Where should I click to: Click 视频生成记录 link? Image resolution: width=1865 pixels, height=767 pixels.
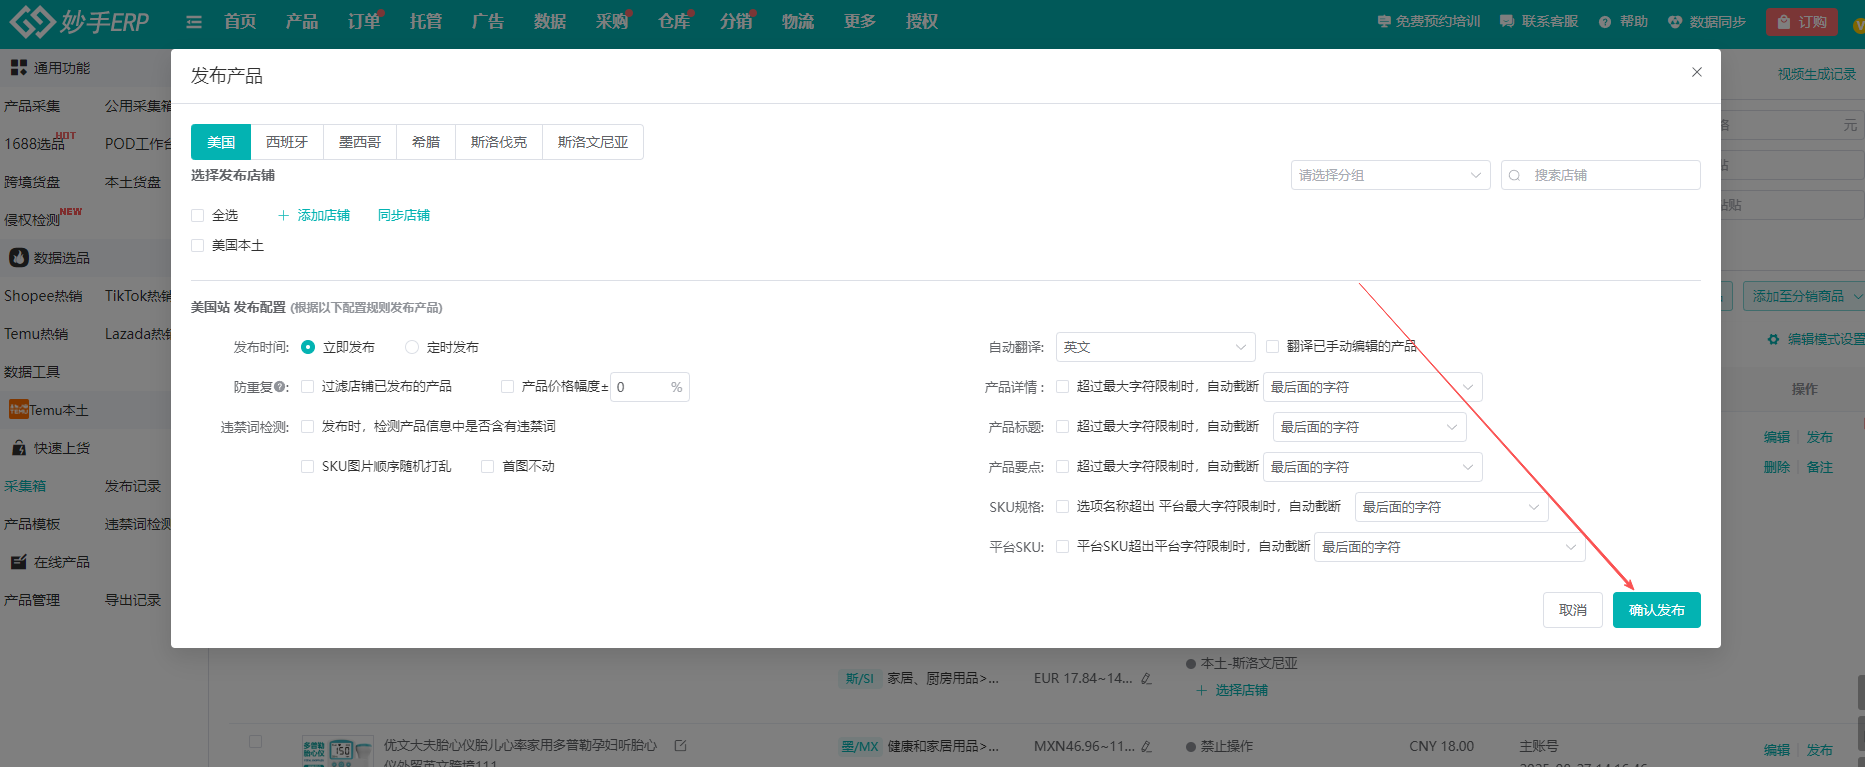[x=1816, y=74]
